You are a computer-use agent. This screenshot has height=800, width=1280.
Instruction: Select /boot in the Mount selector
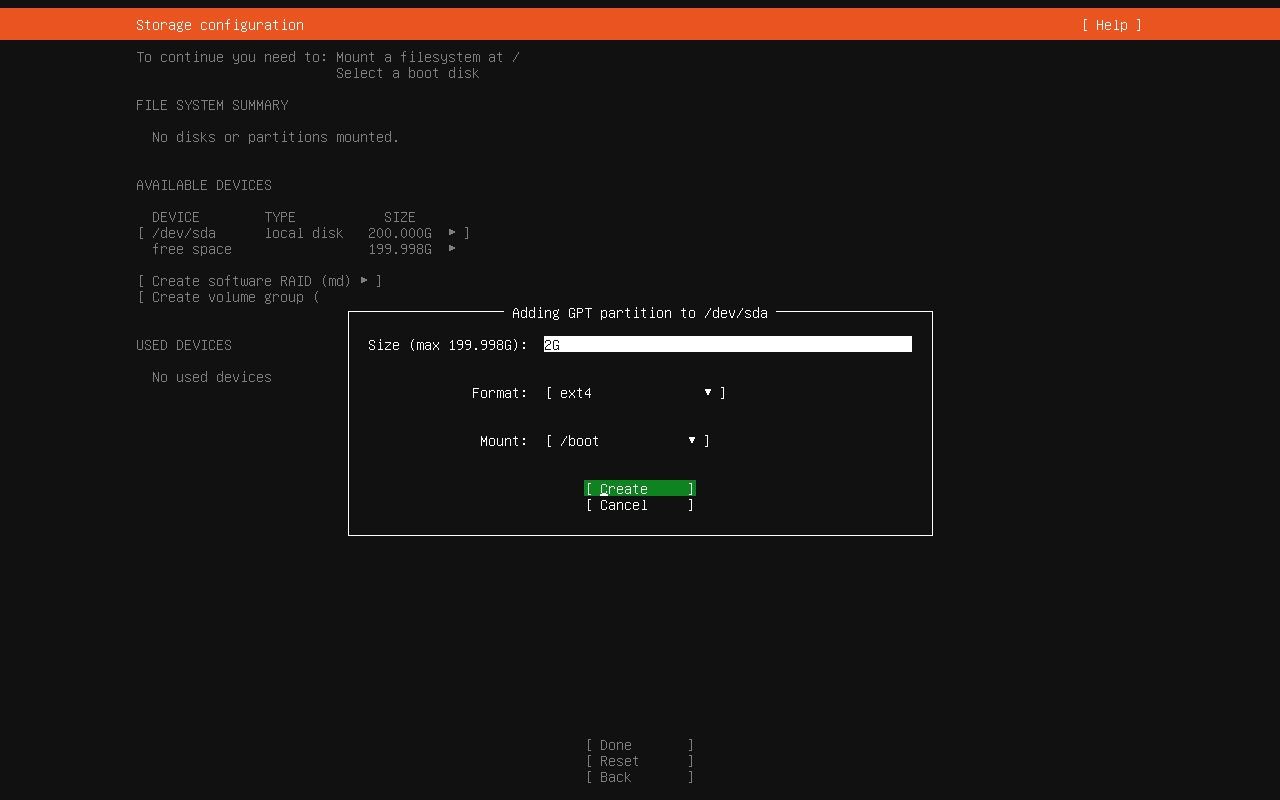click(x=573, y=440)
